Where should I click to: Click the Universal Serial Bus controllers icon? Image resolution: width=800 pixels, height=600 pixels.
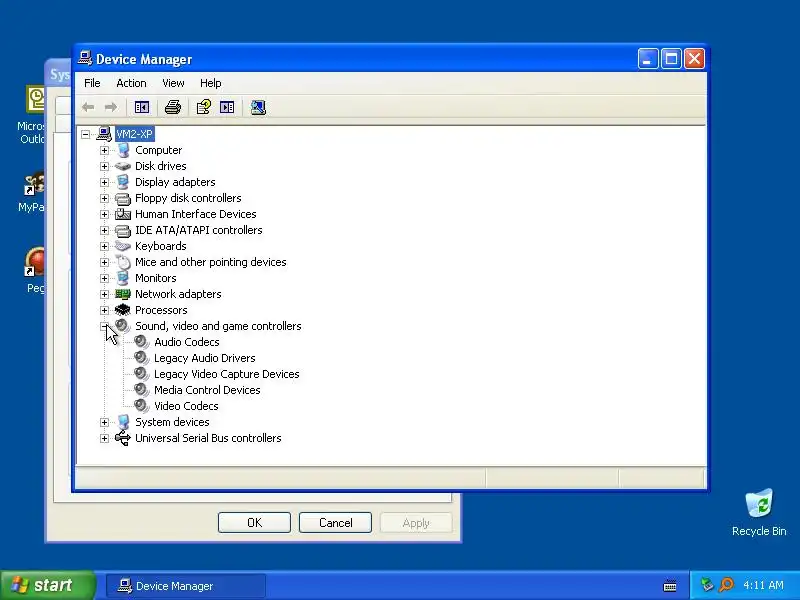pos(123,438)
